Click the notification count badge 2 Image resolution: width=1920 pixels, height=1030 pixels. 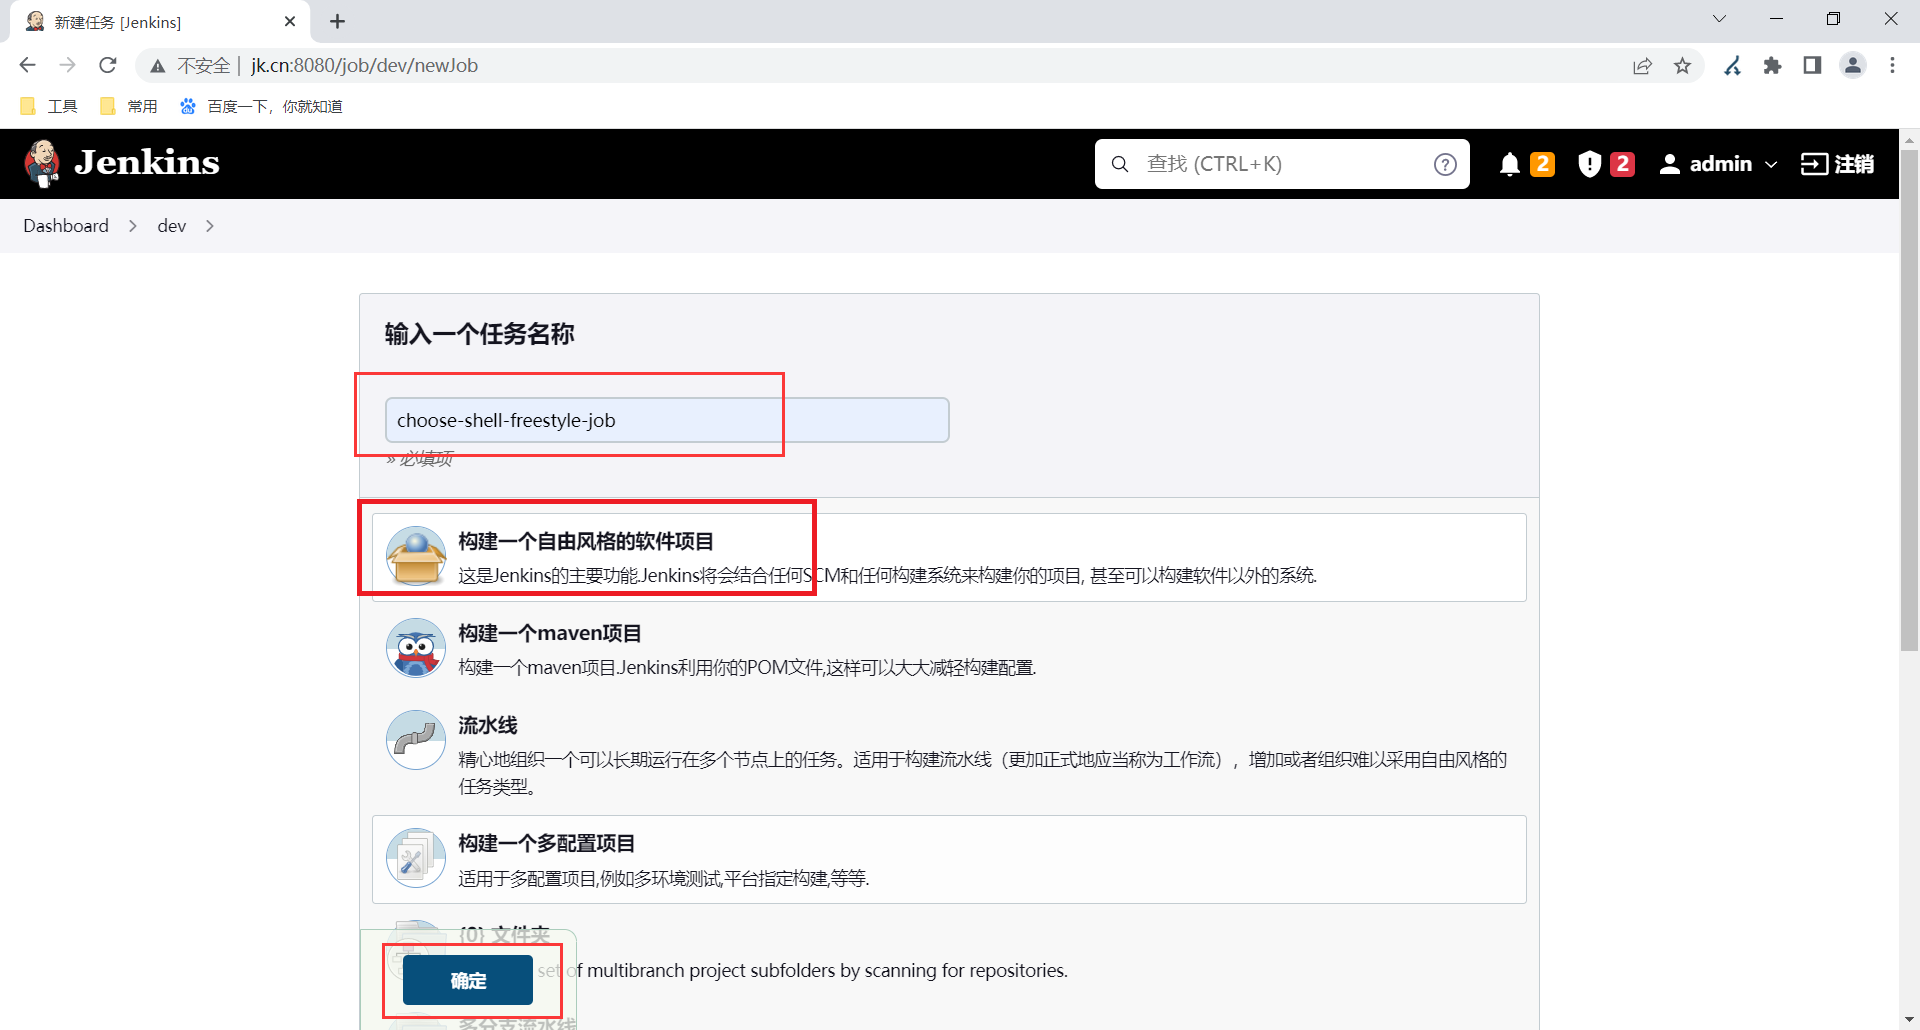tap(1543, 164)
